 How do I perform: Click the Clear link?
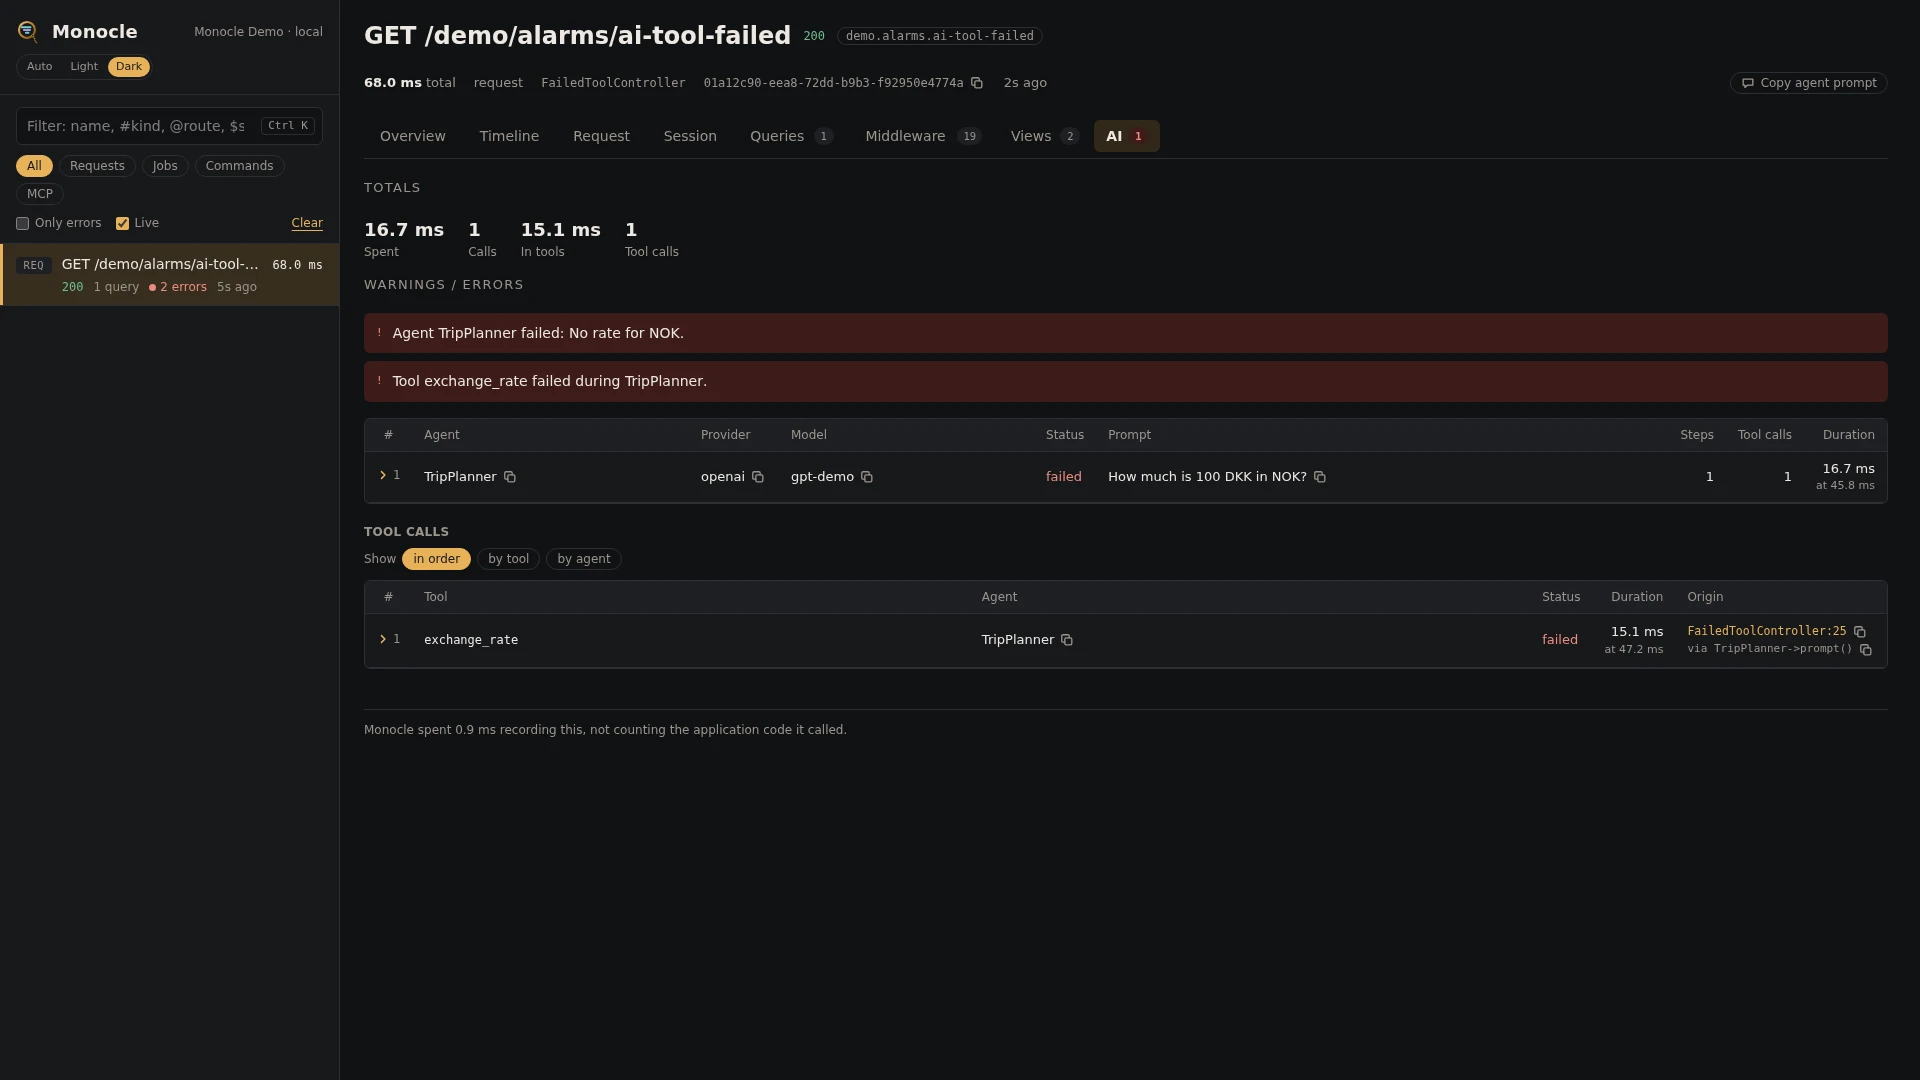[x=307, y=224]
